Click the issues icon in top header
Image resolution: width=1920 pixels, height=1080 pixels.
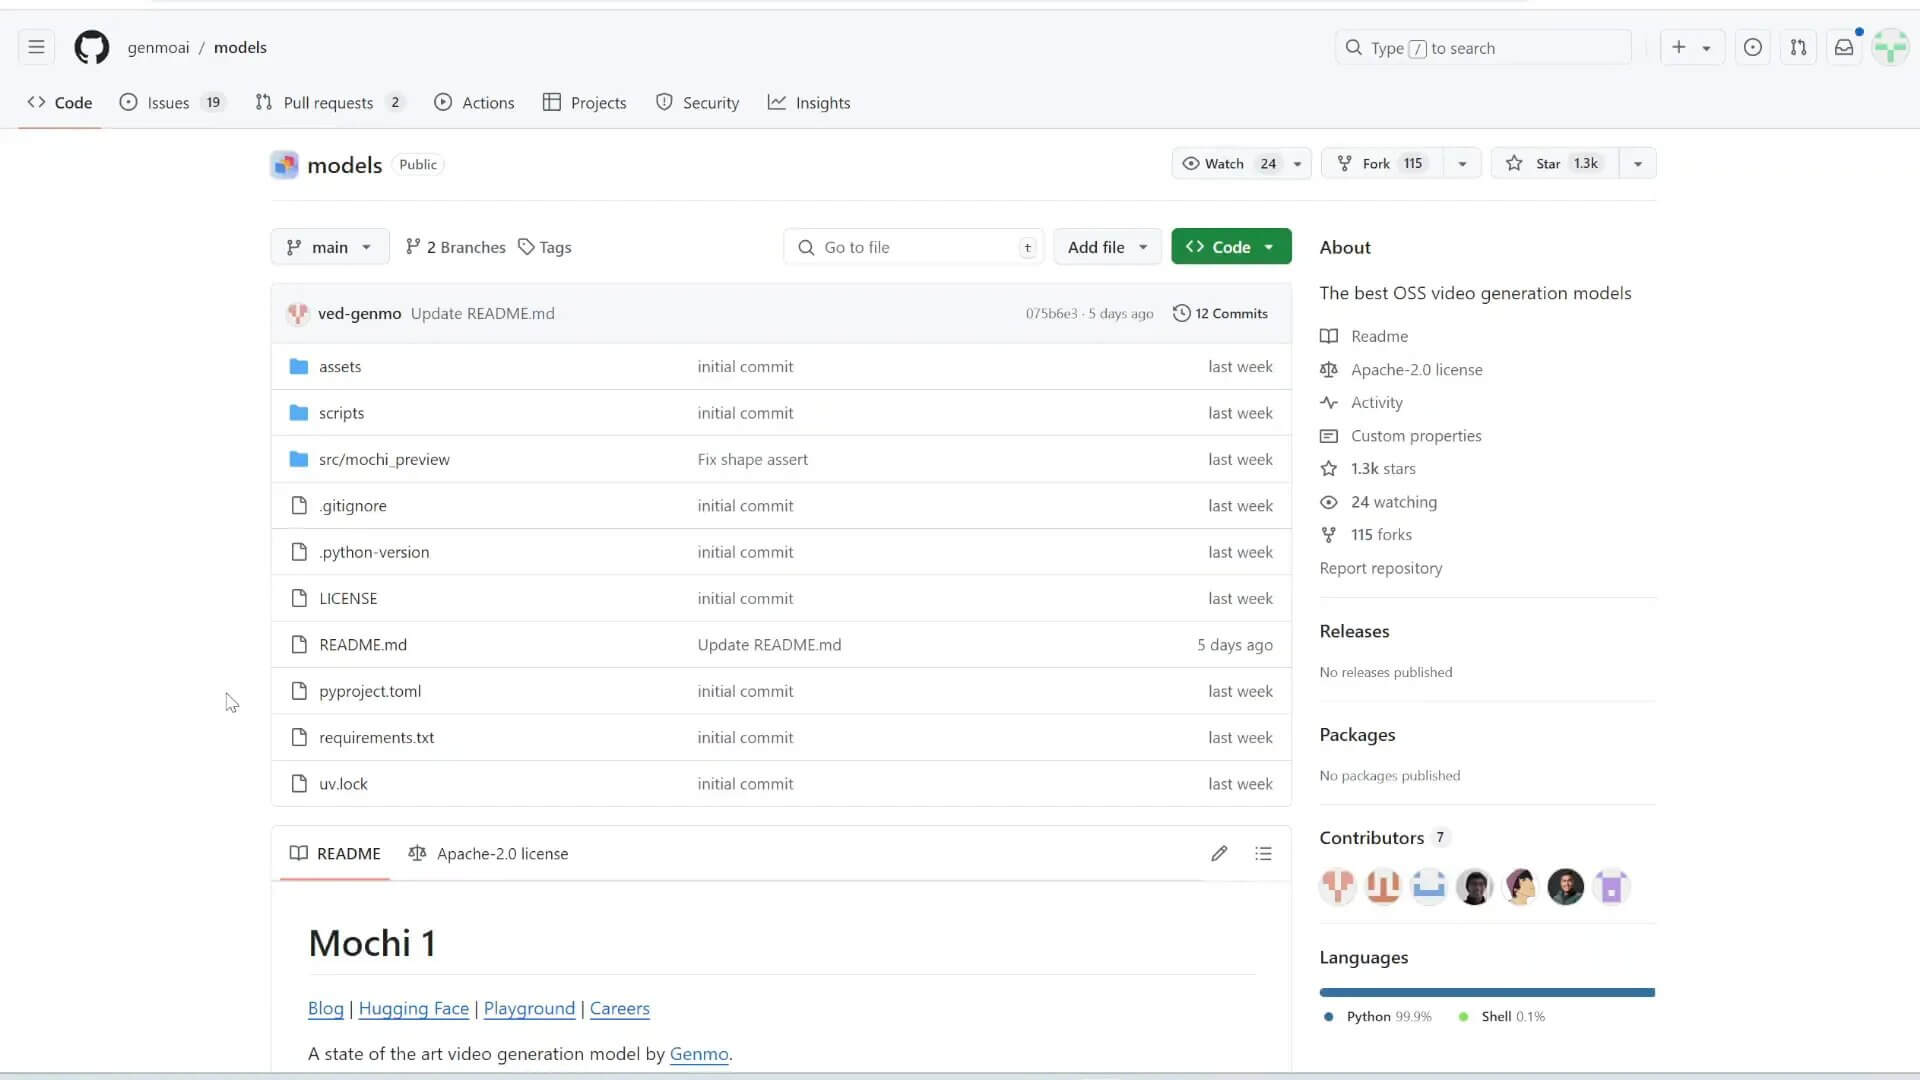tap(1752, 47)
